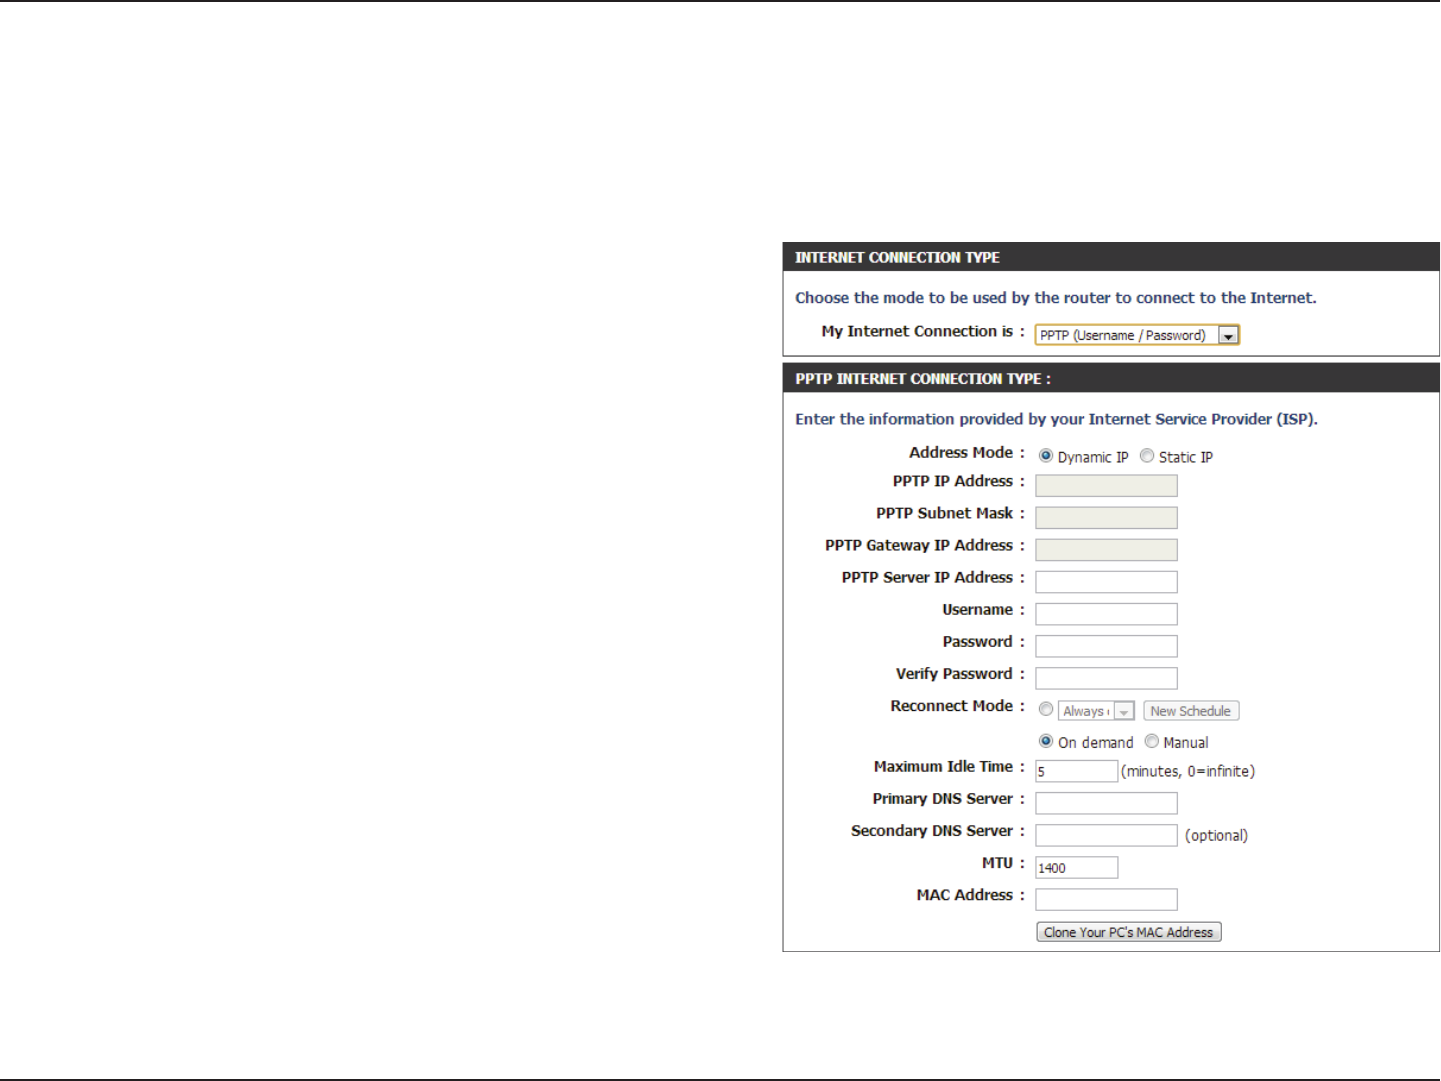Click the '(optional)' hint text
1441x1081 pixels.
[x=1217, y=836]
